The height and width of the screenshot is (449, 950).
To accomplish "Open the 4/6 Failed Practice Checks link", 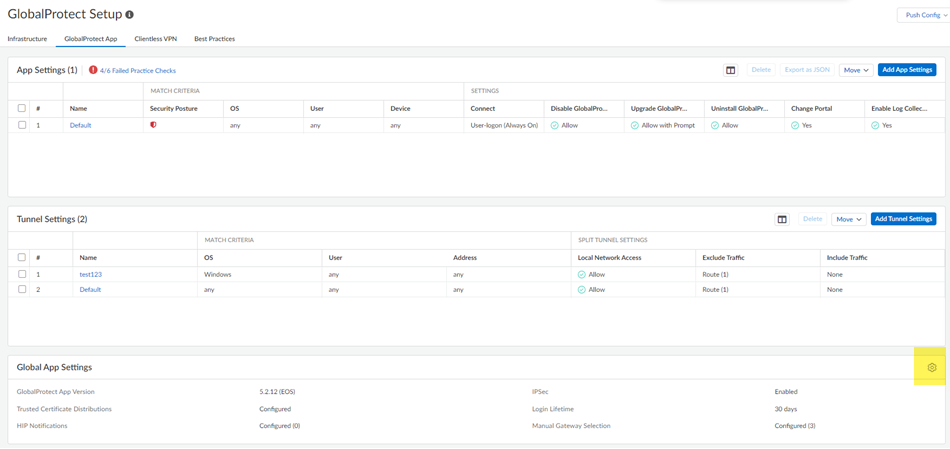I will tap(138, 71).
